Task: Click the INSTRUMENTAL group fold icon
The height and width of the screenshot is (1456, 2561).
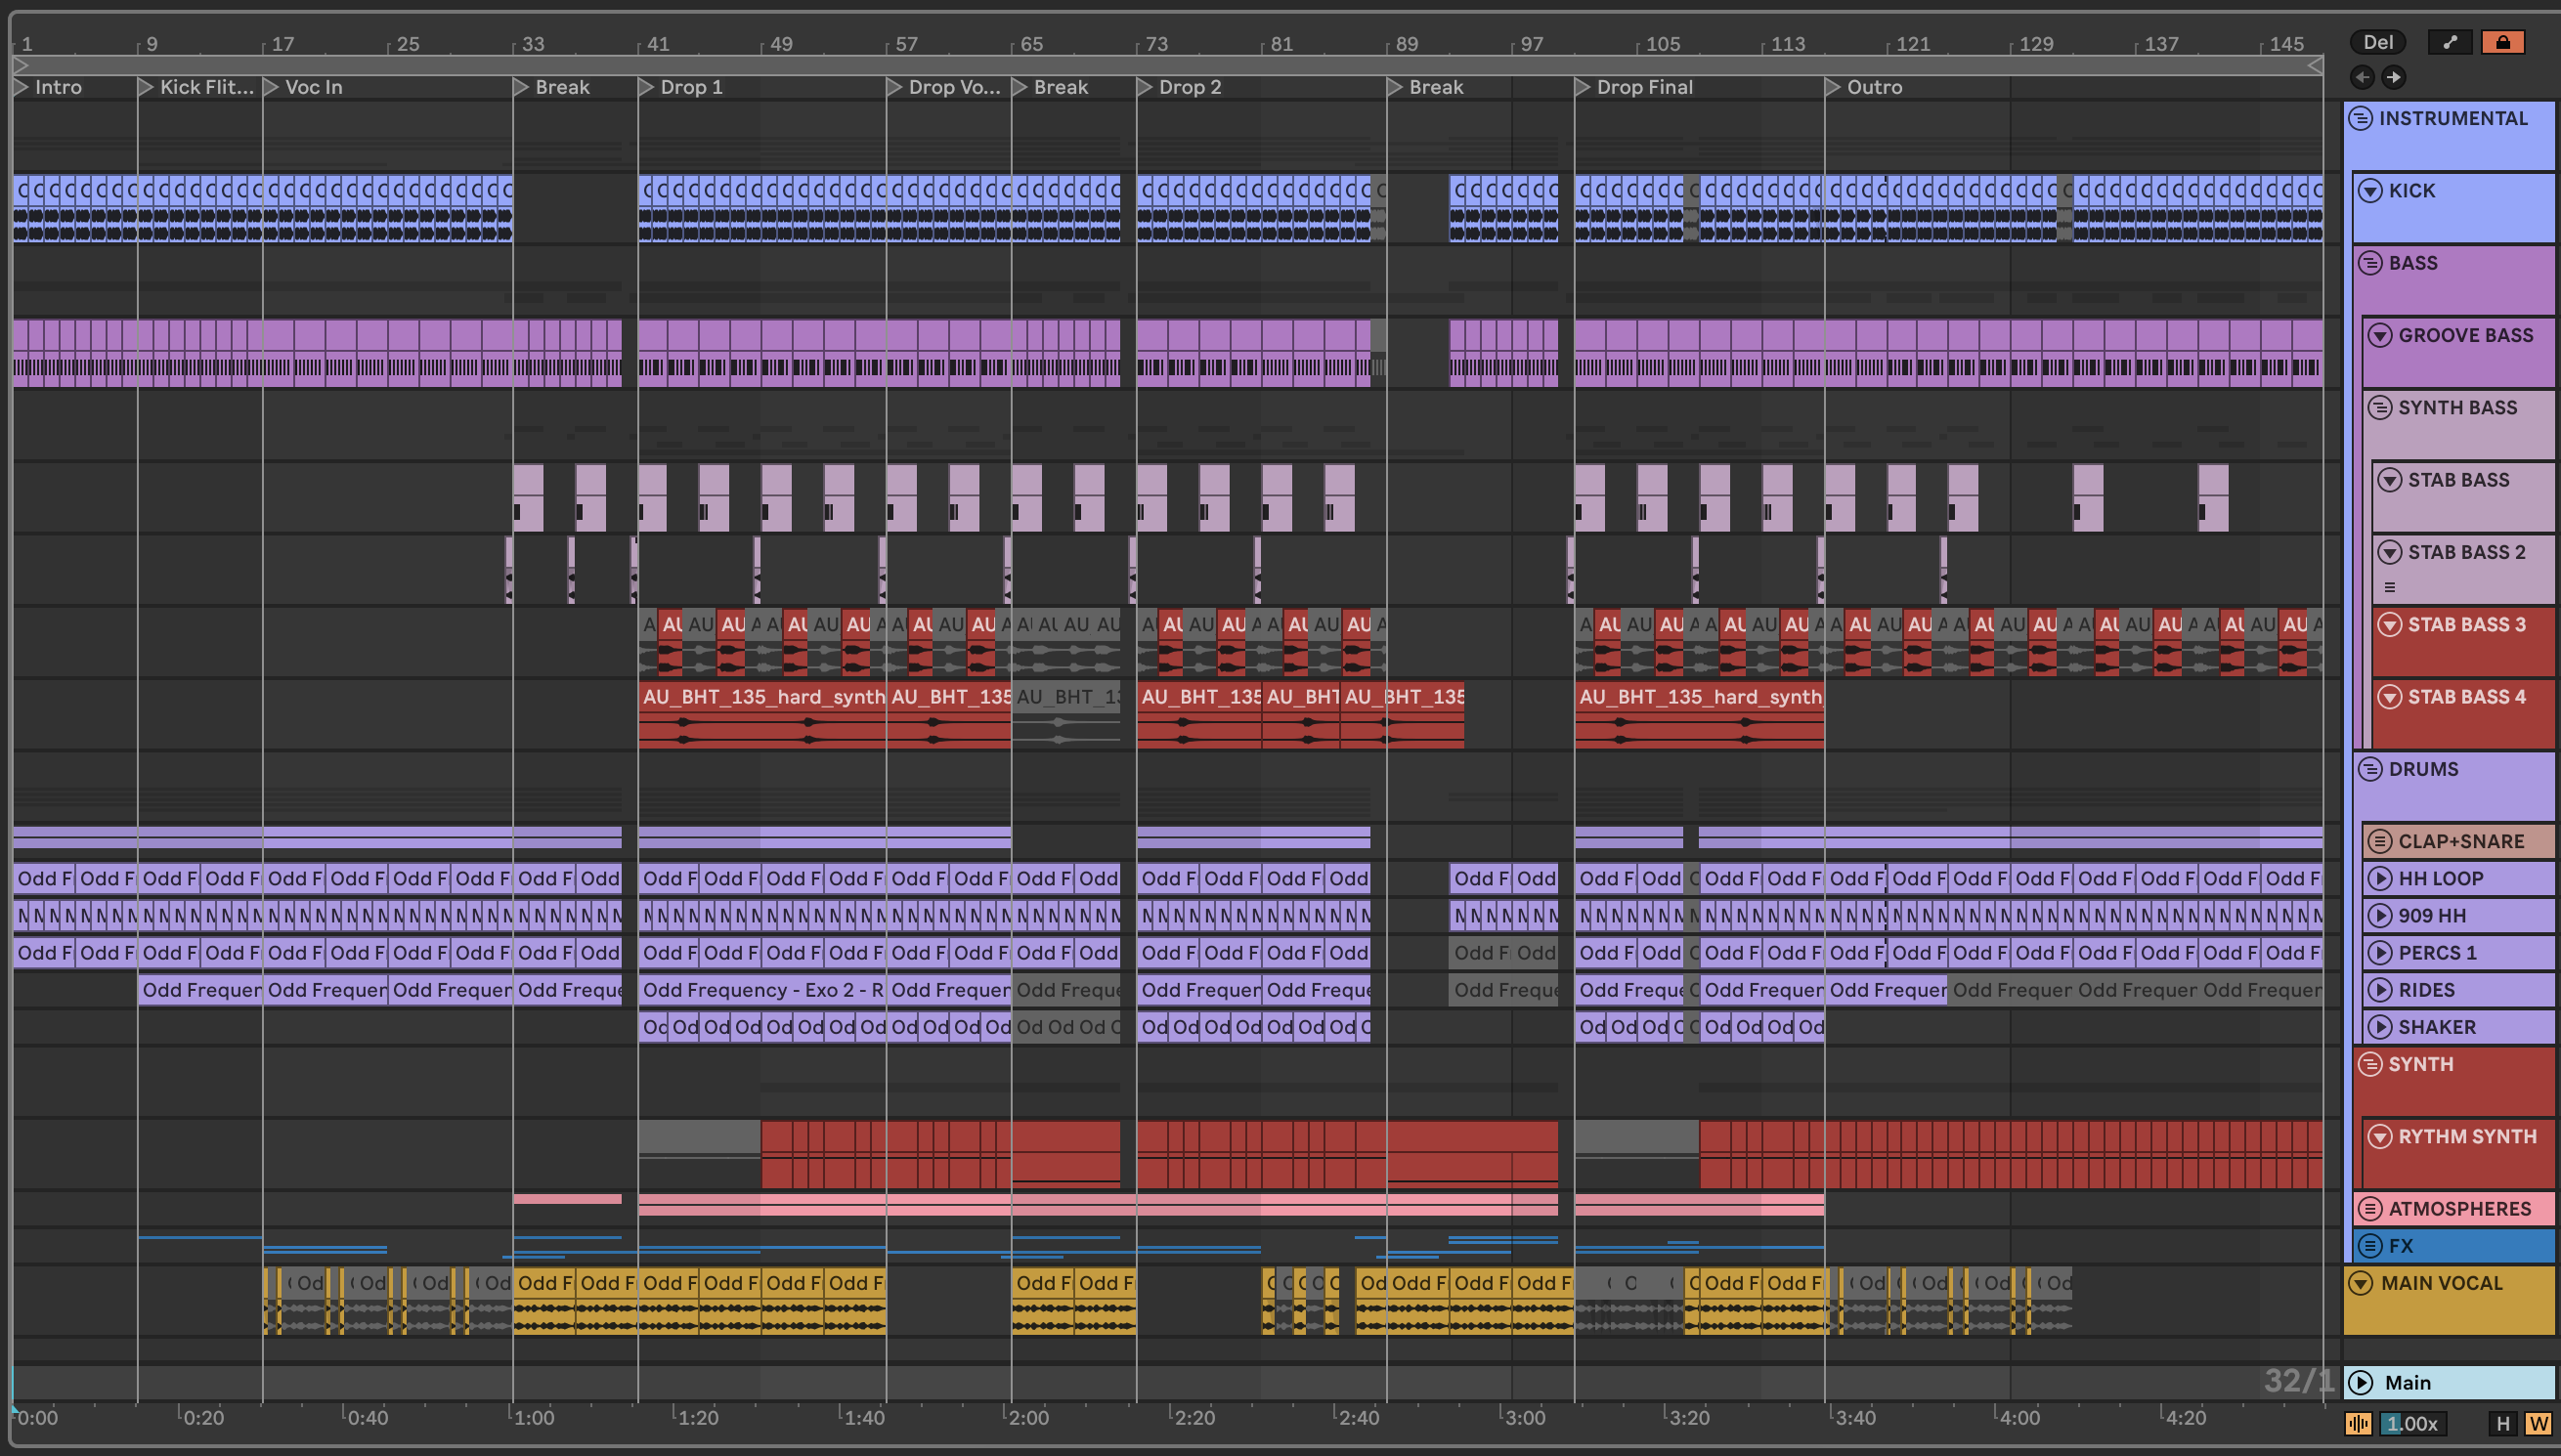Action: 2360,118
